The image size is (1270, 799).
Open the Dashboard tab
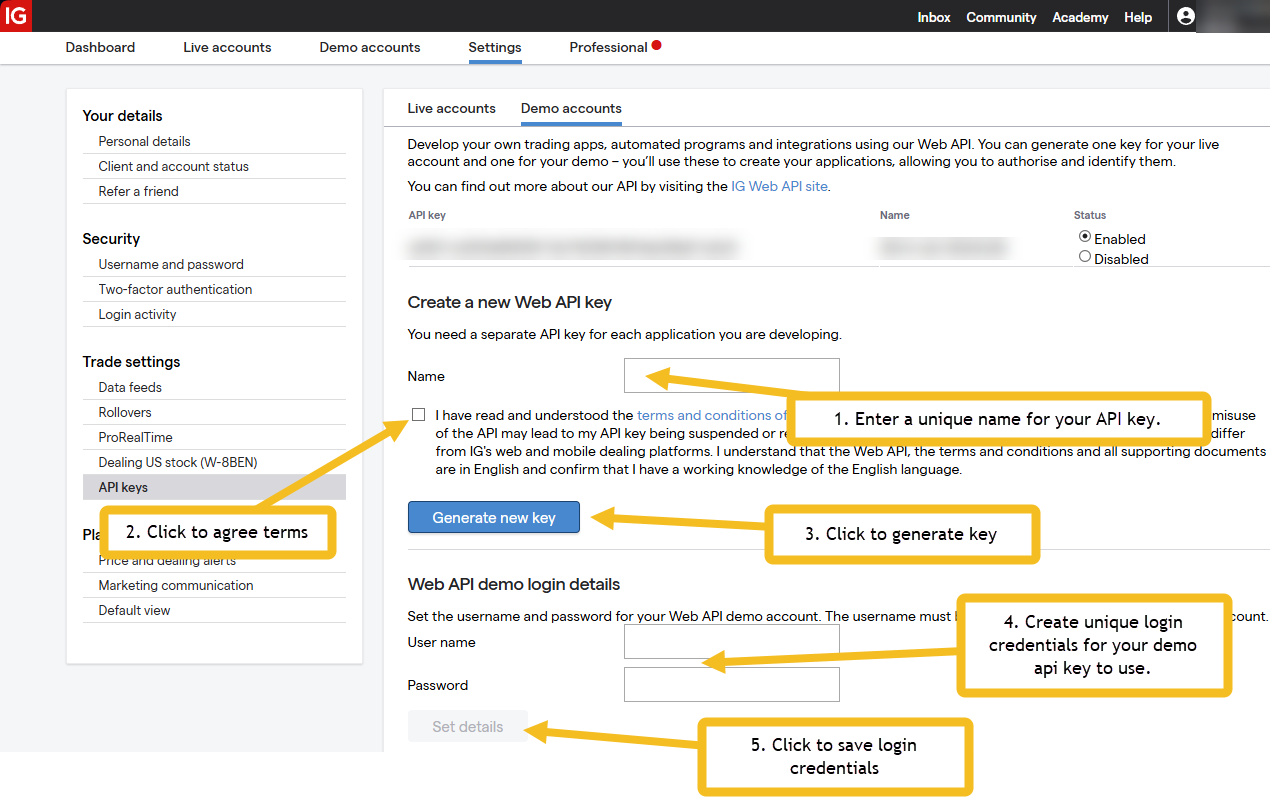[x=100, y=47]
